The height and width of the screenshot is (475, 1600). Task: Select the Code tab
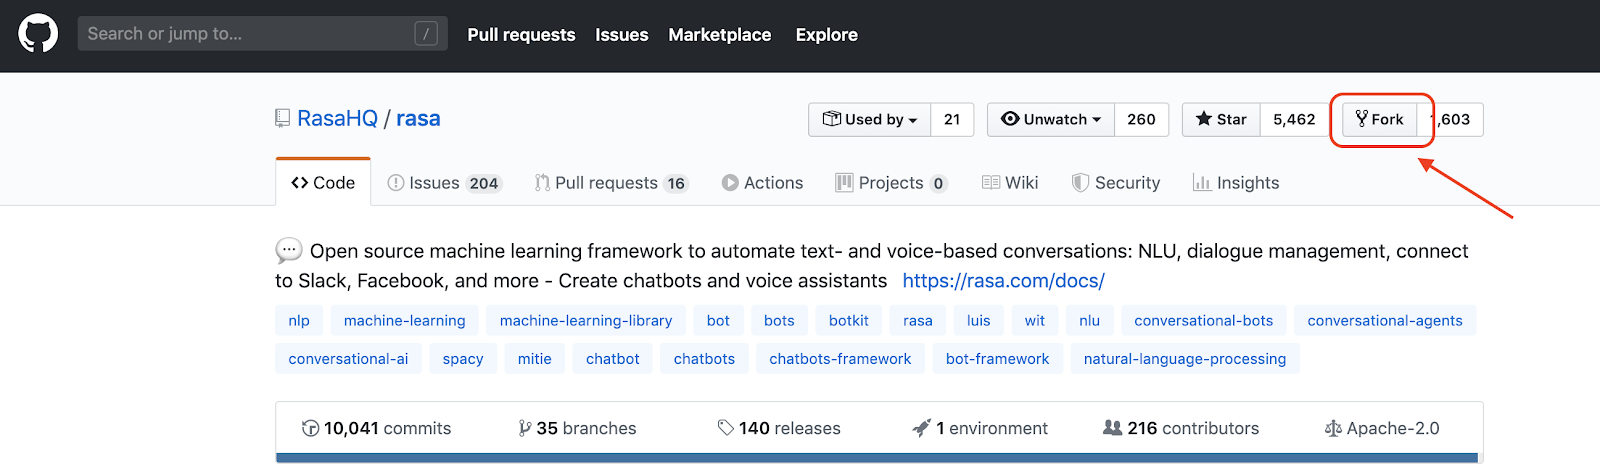(x=323, y=182)
